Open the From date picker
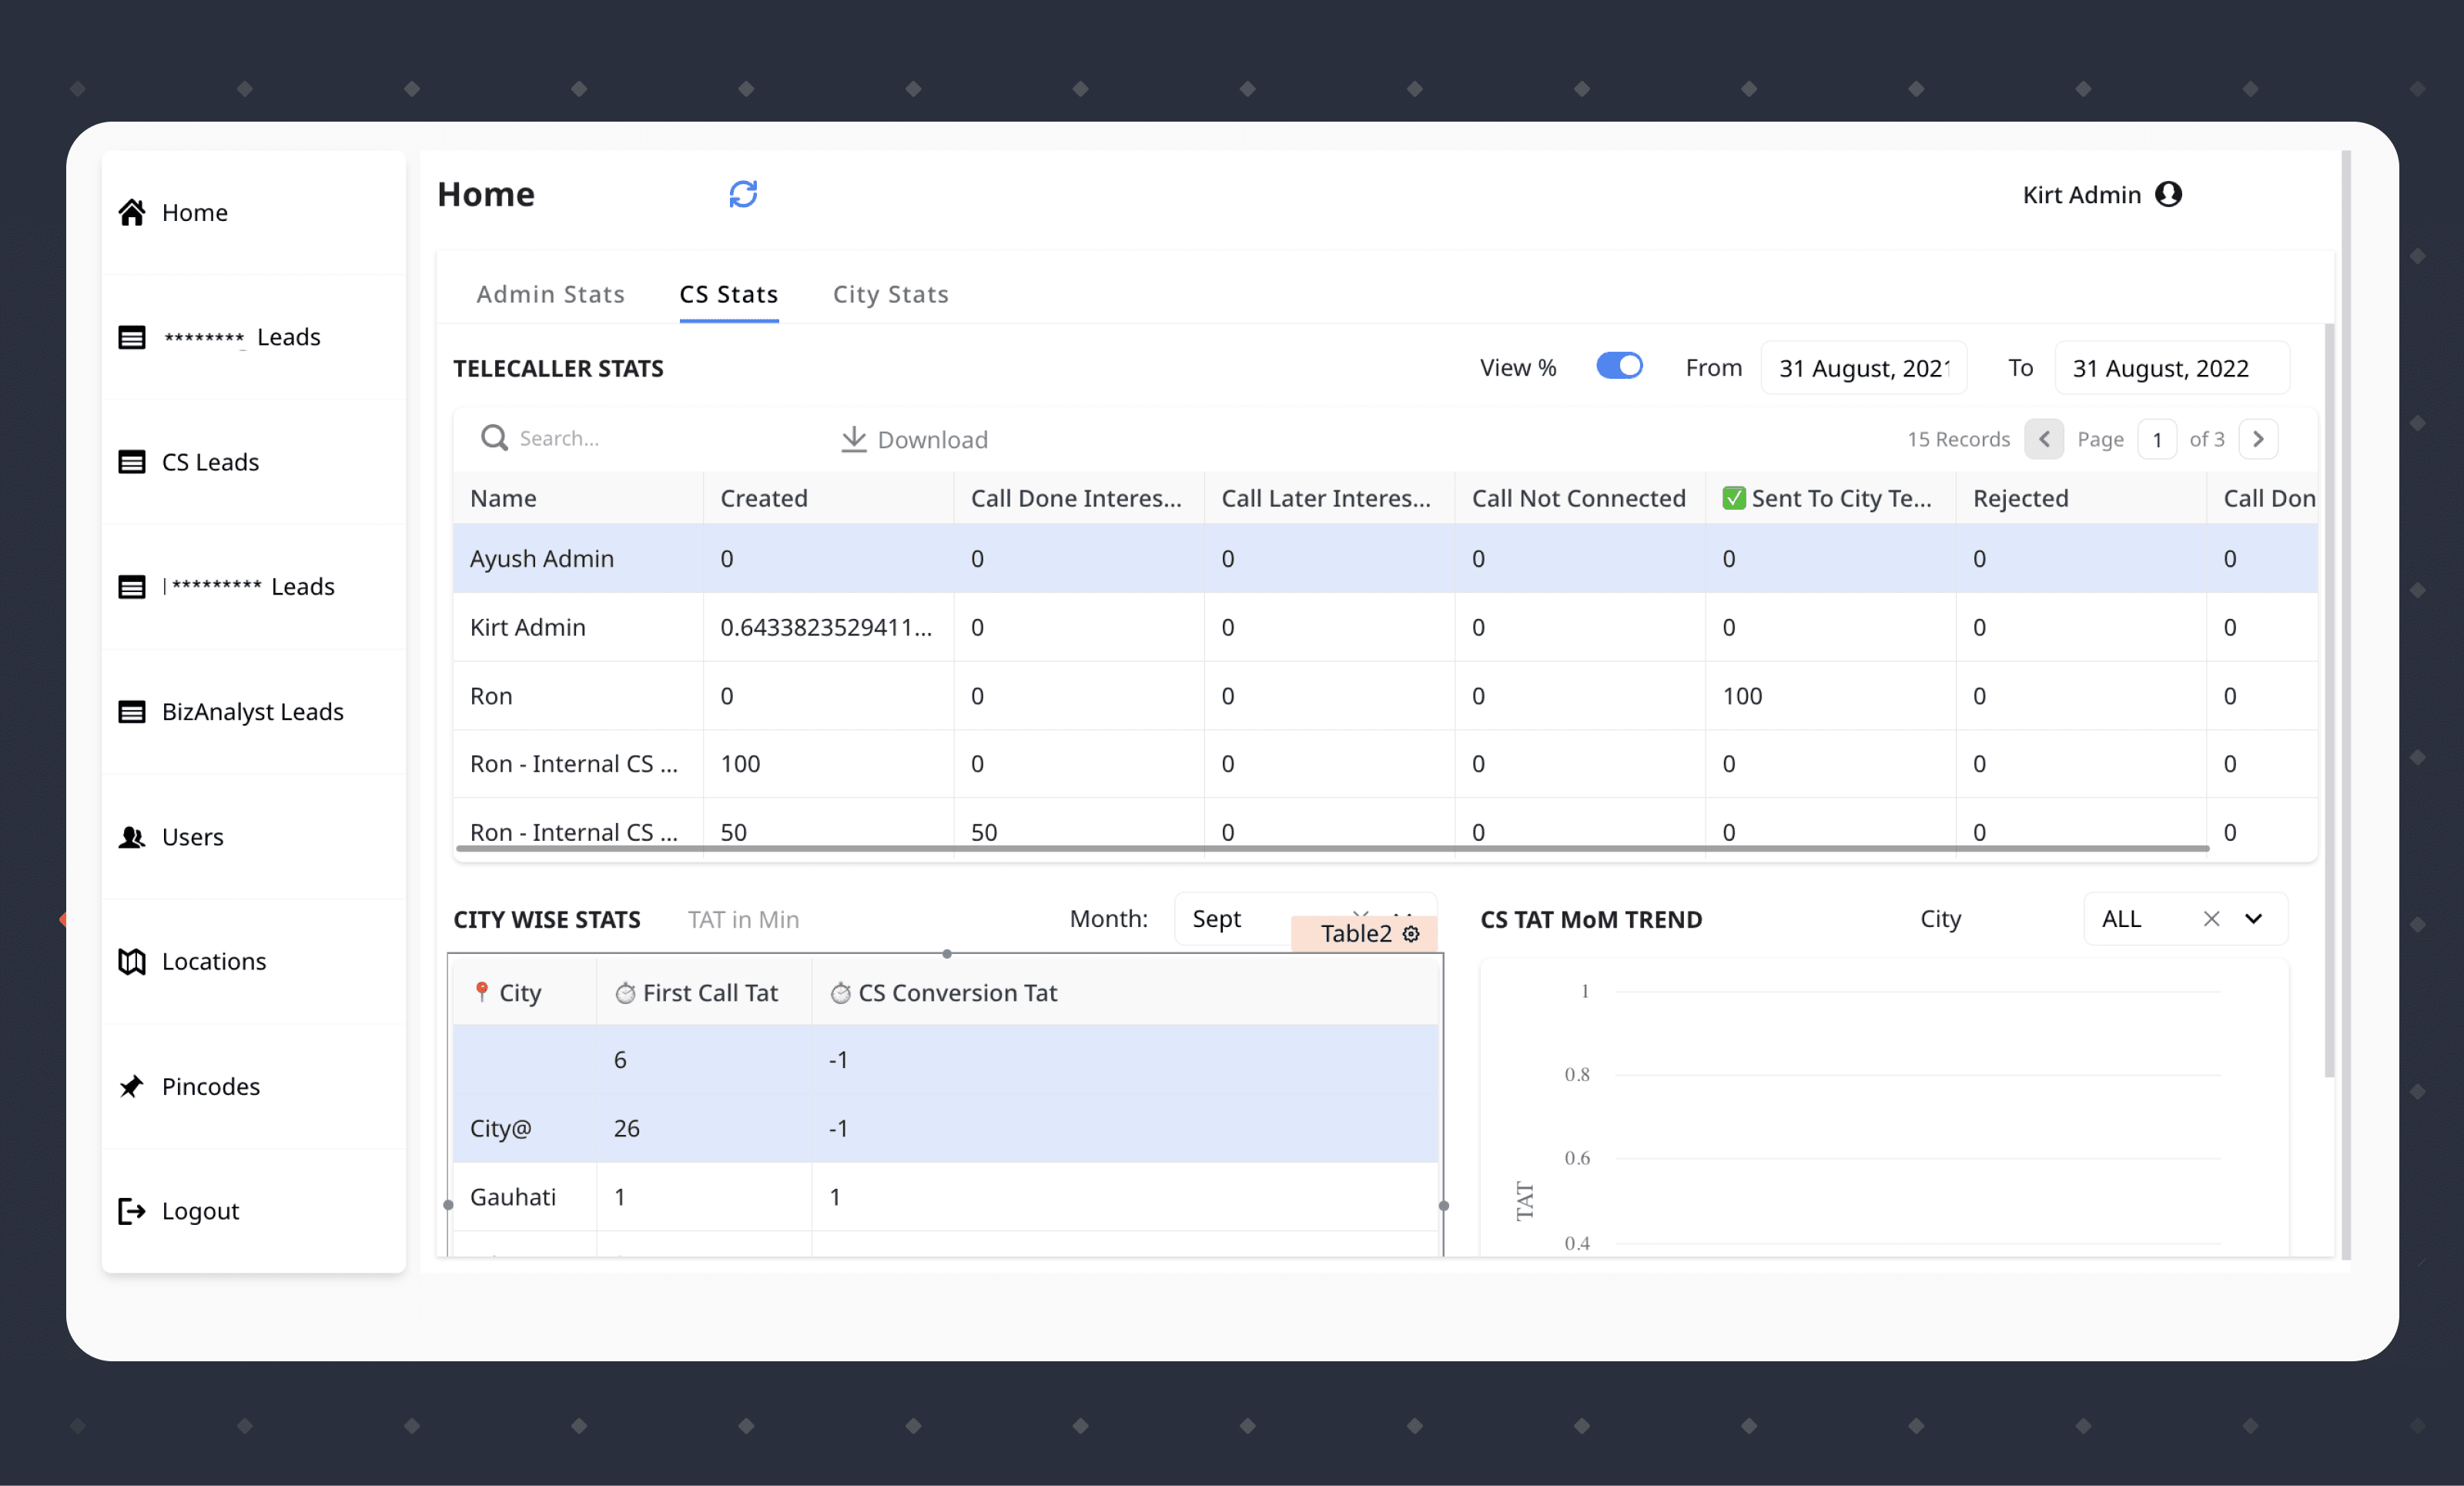 tap(1864, 368)
